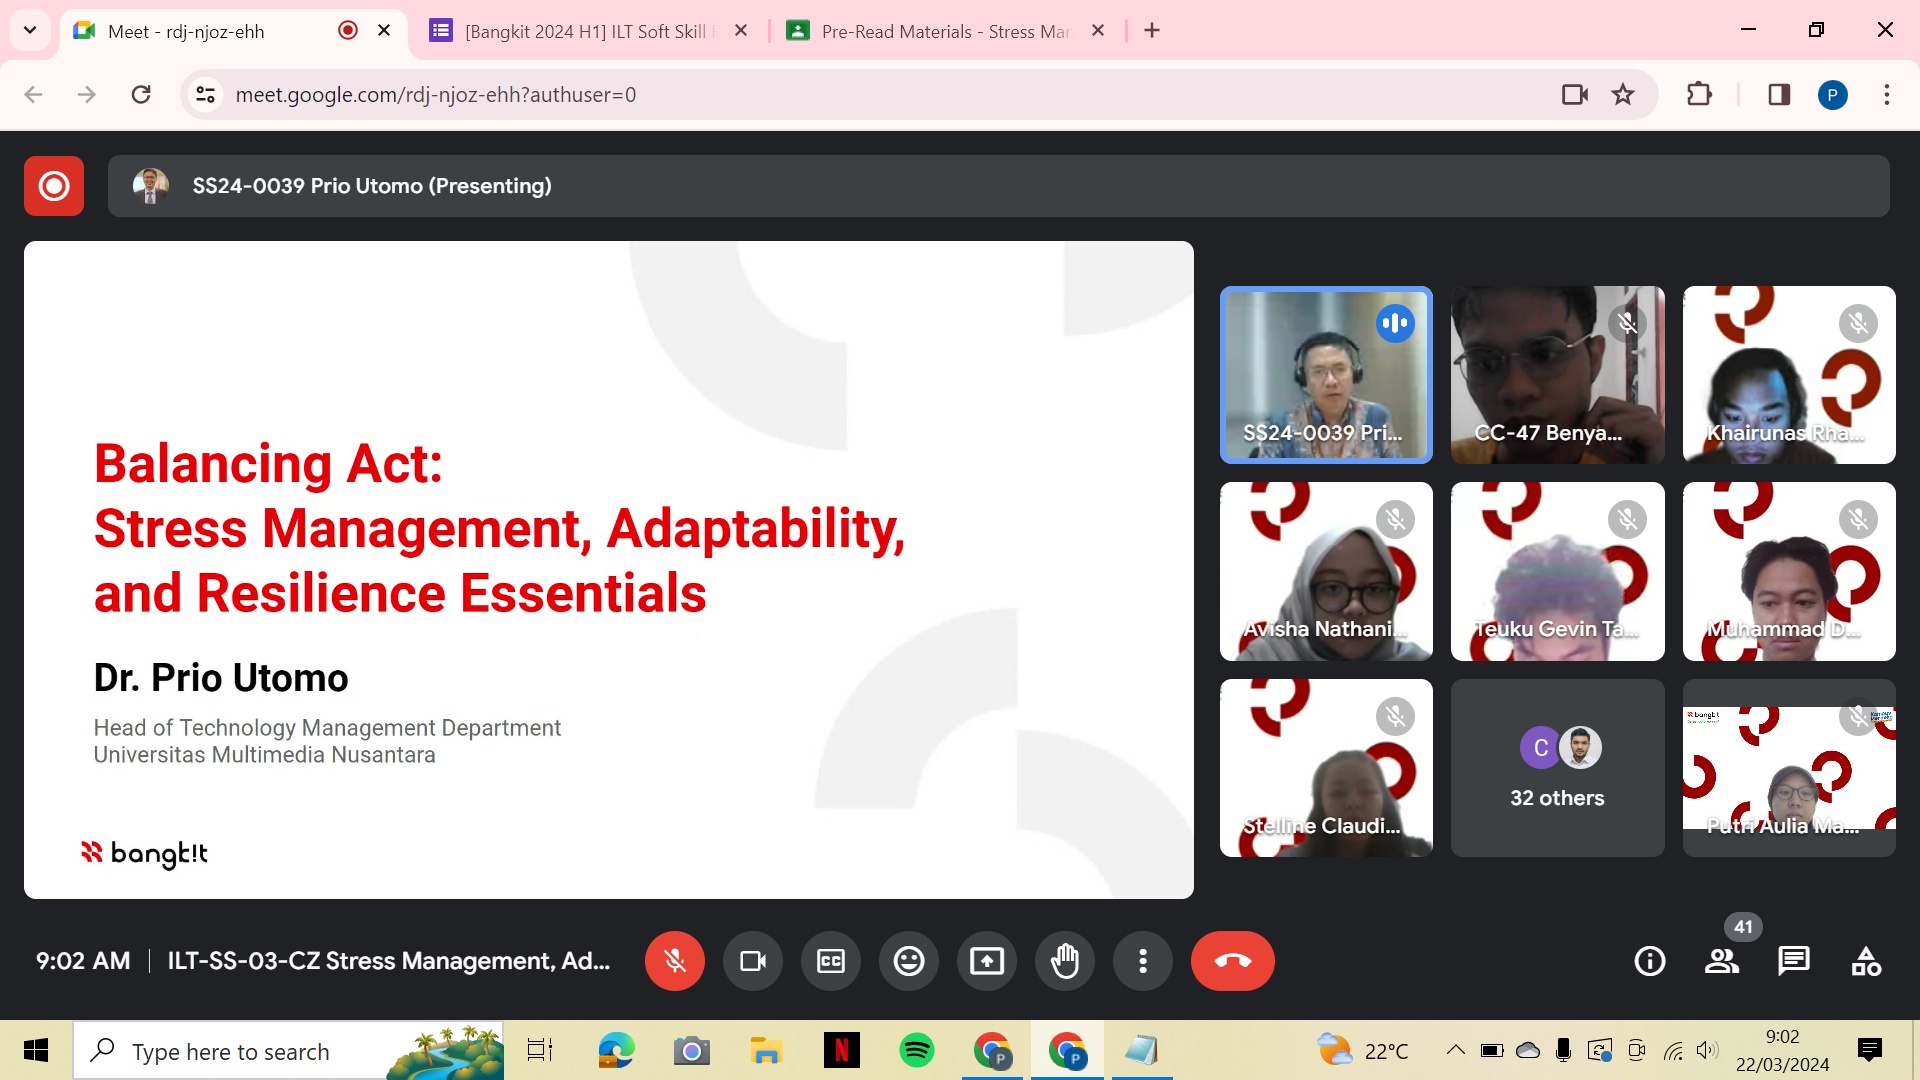Click the 32 others participants tile
Screen dimensions: 1920x1080
1557,768
